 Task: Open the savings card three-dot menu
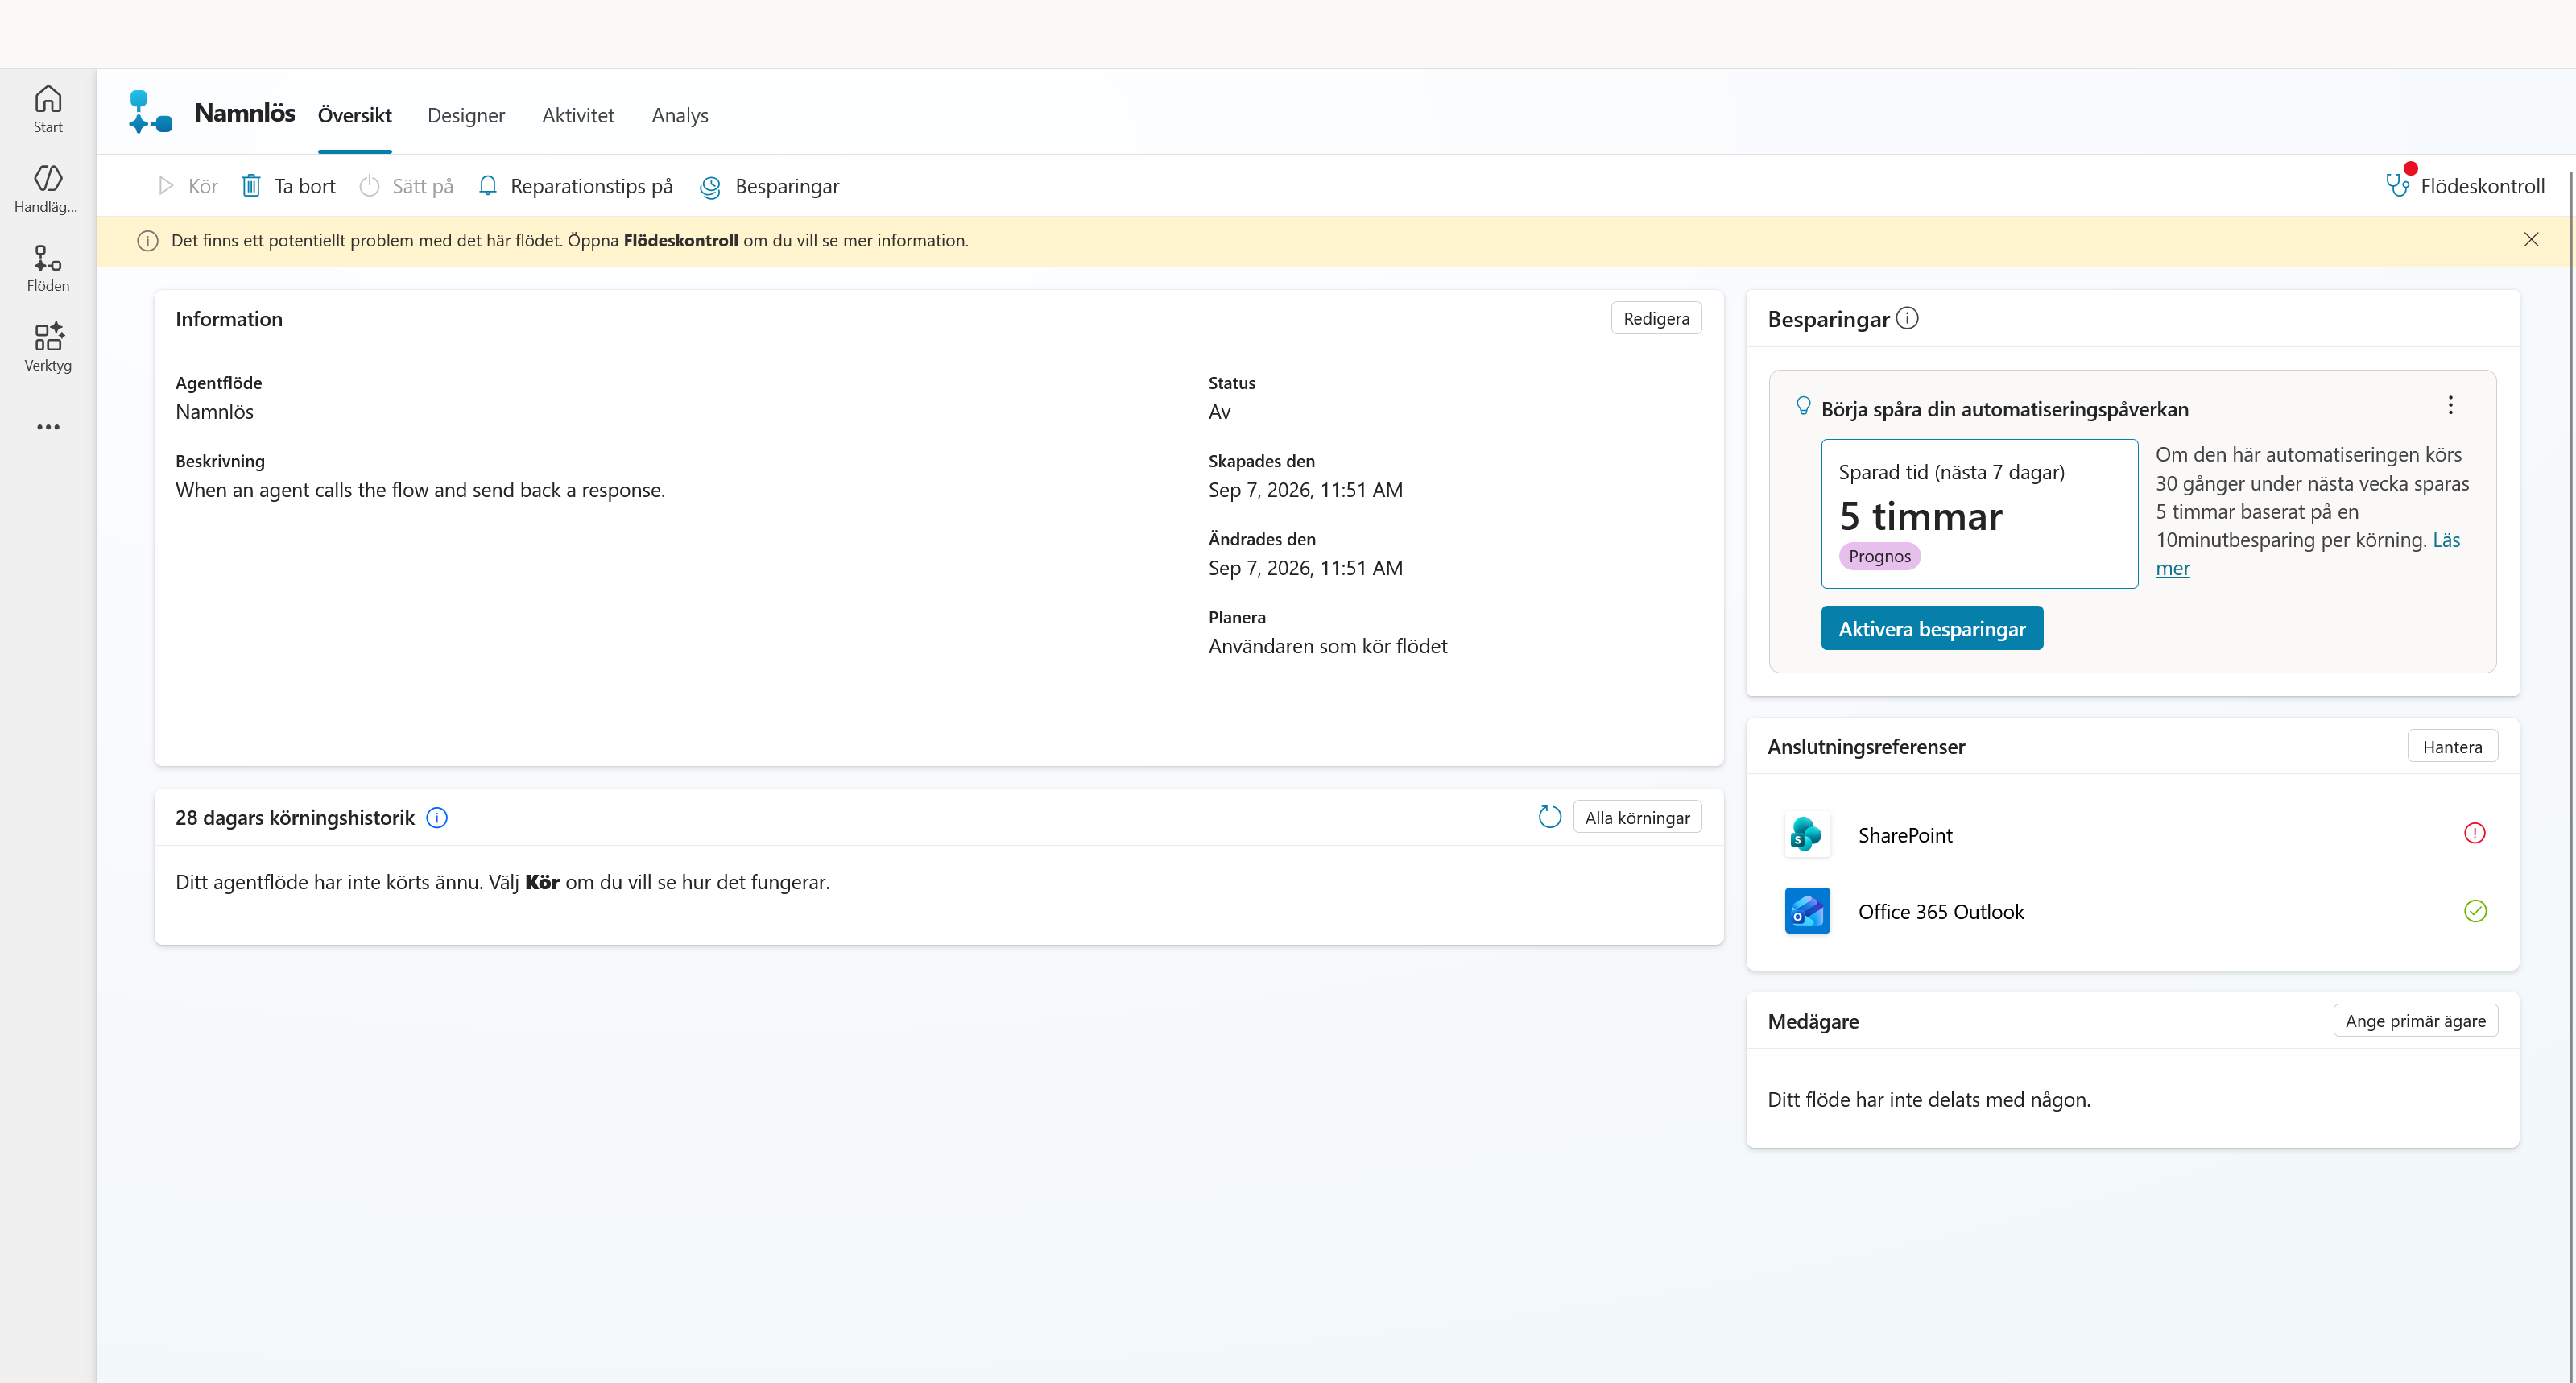click(x=2450, y=405)
